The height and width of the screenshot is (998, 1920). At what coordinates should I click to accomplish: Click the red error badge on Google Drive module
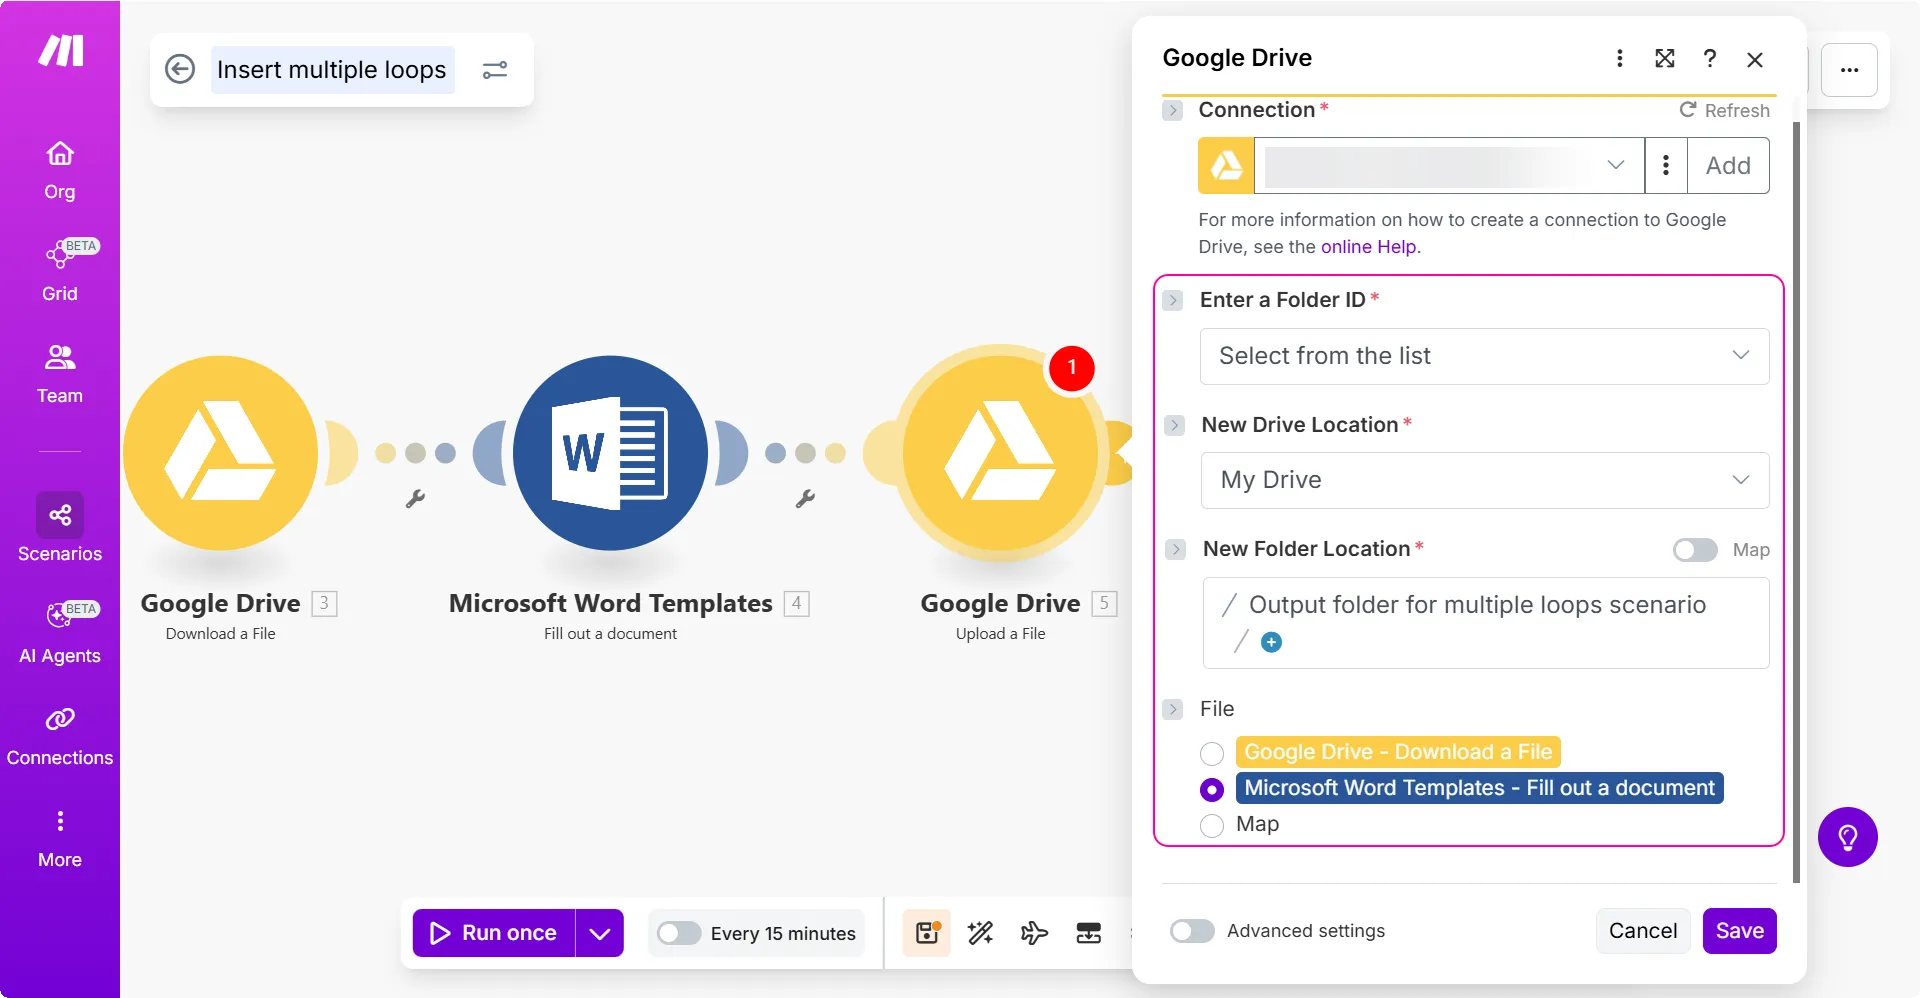[1071, 368]
